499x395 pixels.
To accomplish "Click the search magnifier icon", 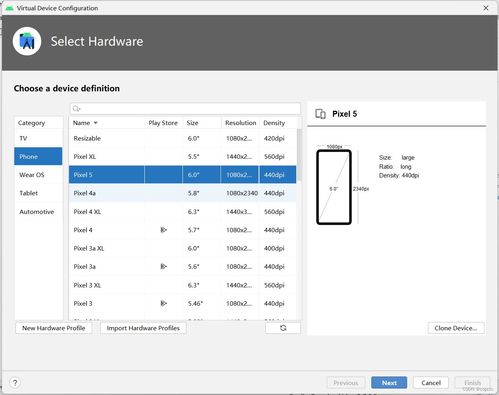I will (76, 109).
